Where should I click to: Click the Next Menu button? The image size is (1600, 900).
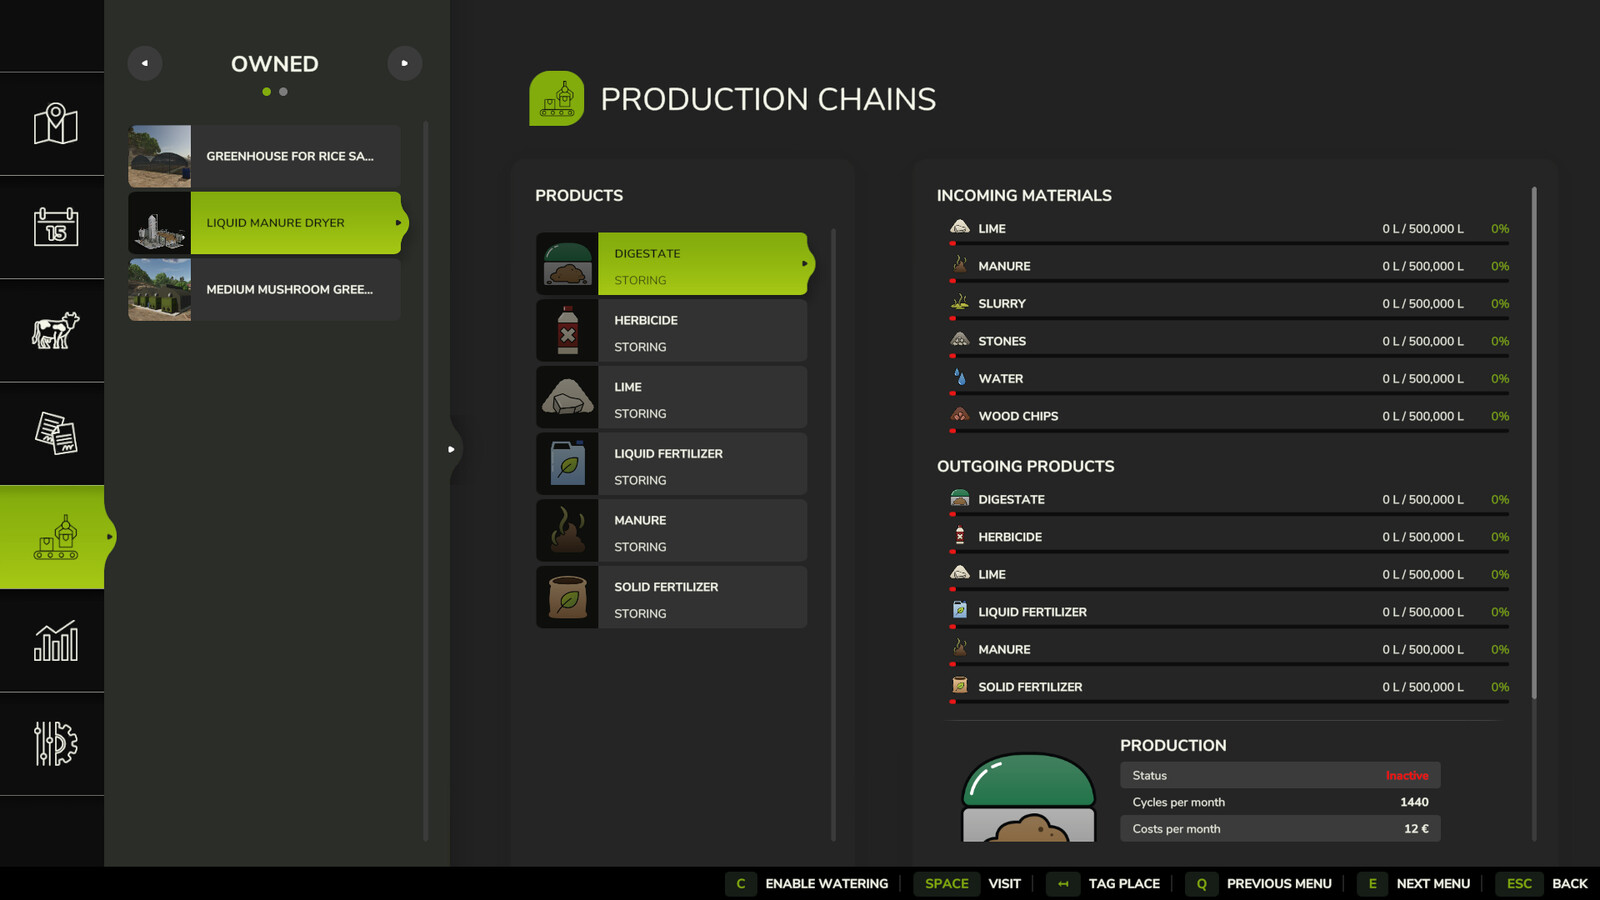click(1414, 883)
